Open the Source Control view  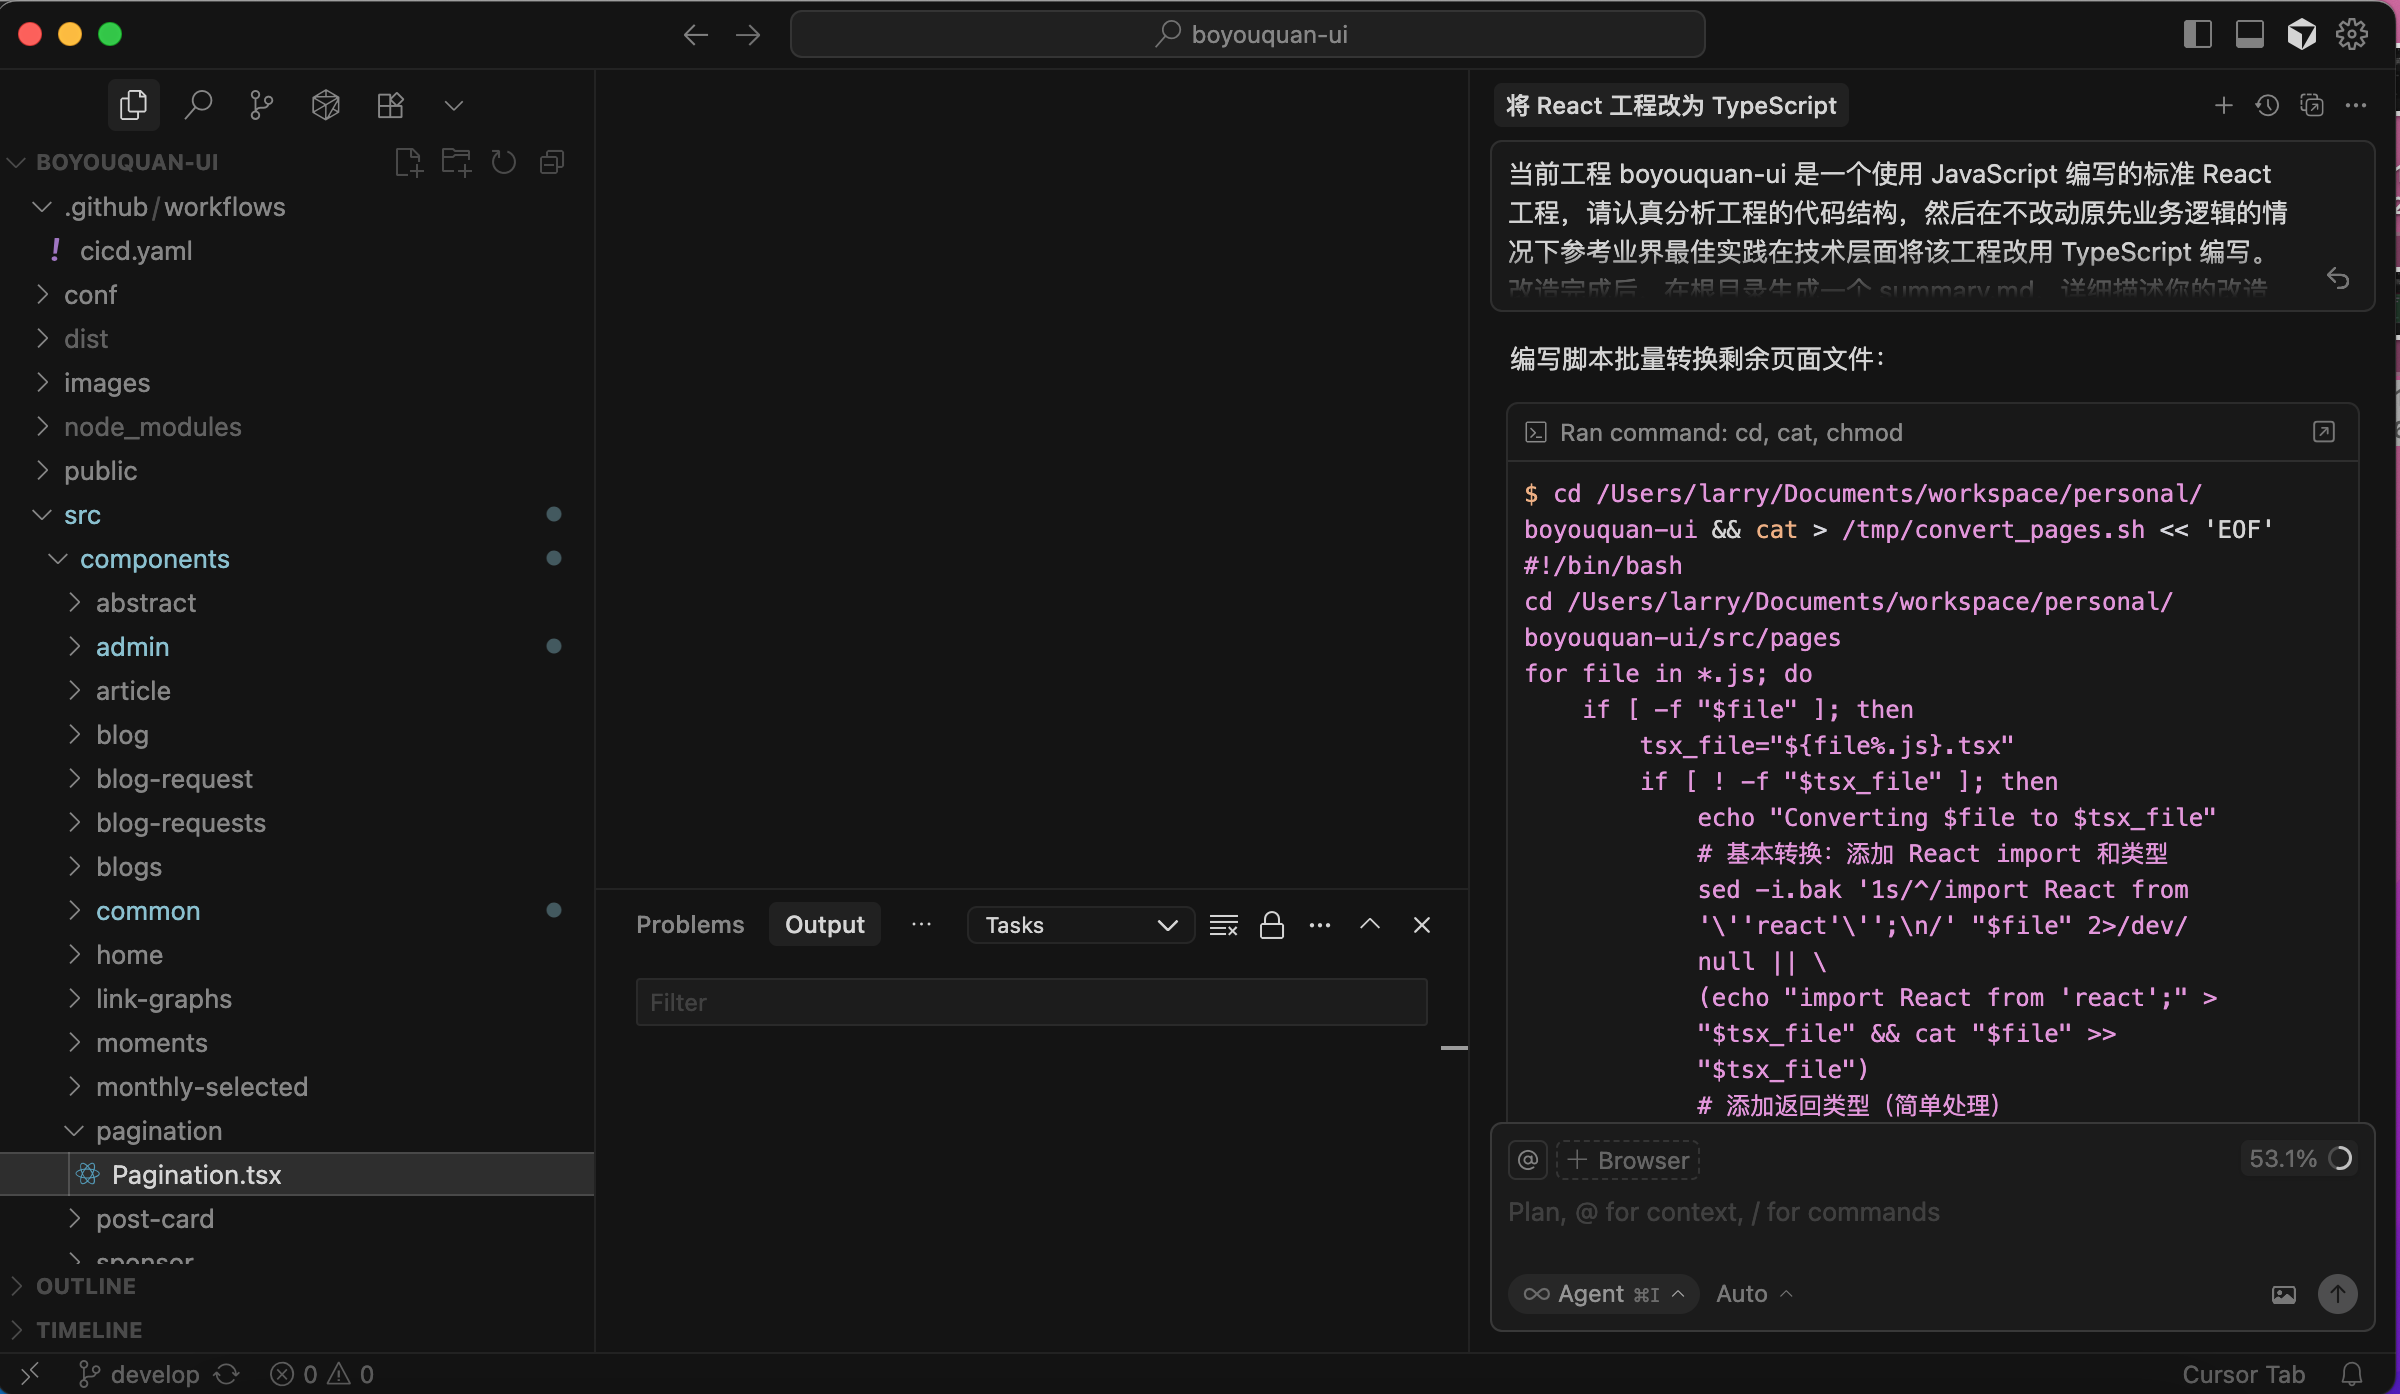(x=260, y=104)
